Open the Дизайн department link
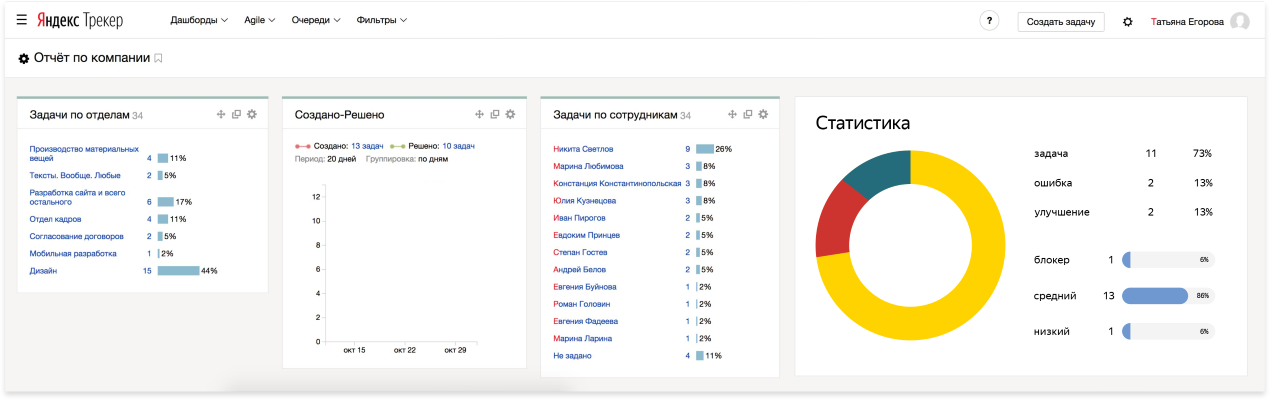Viewport: 1270px width, 400px height. point(43,271)
